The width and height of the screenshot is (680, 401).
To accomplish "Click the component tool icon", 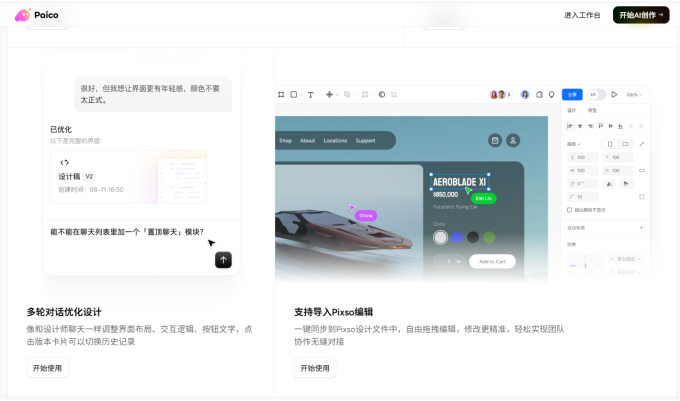I will (x=329, y=95).
